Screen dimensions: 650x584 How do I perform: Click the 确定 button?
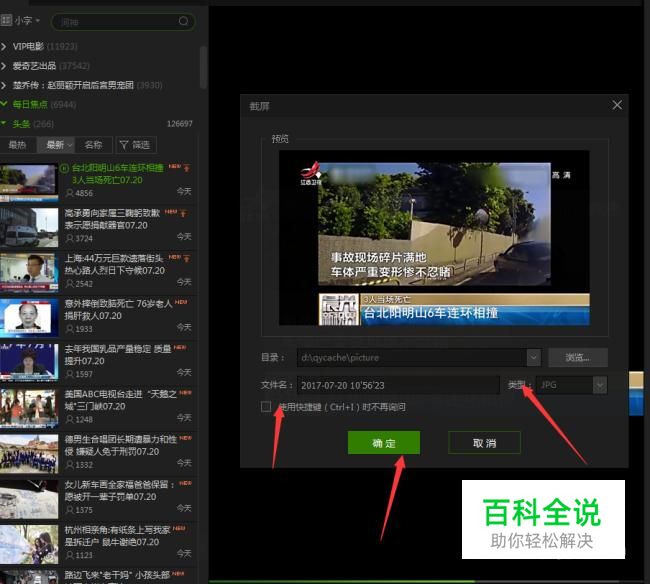coord(383,443)
